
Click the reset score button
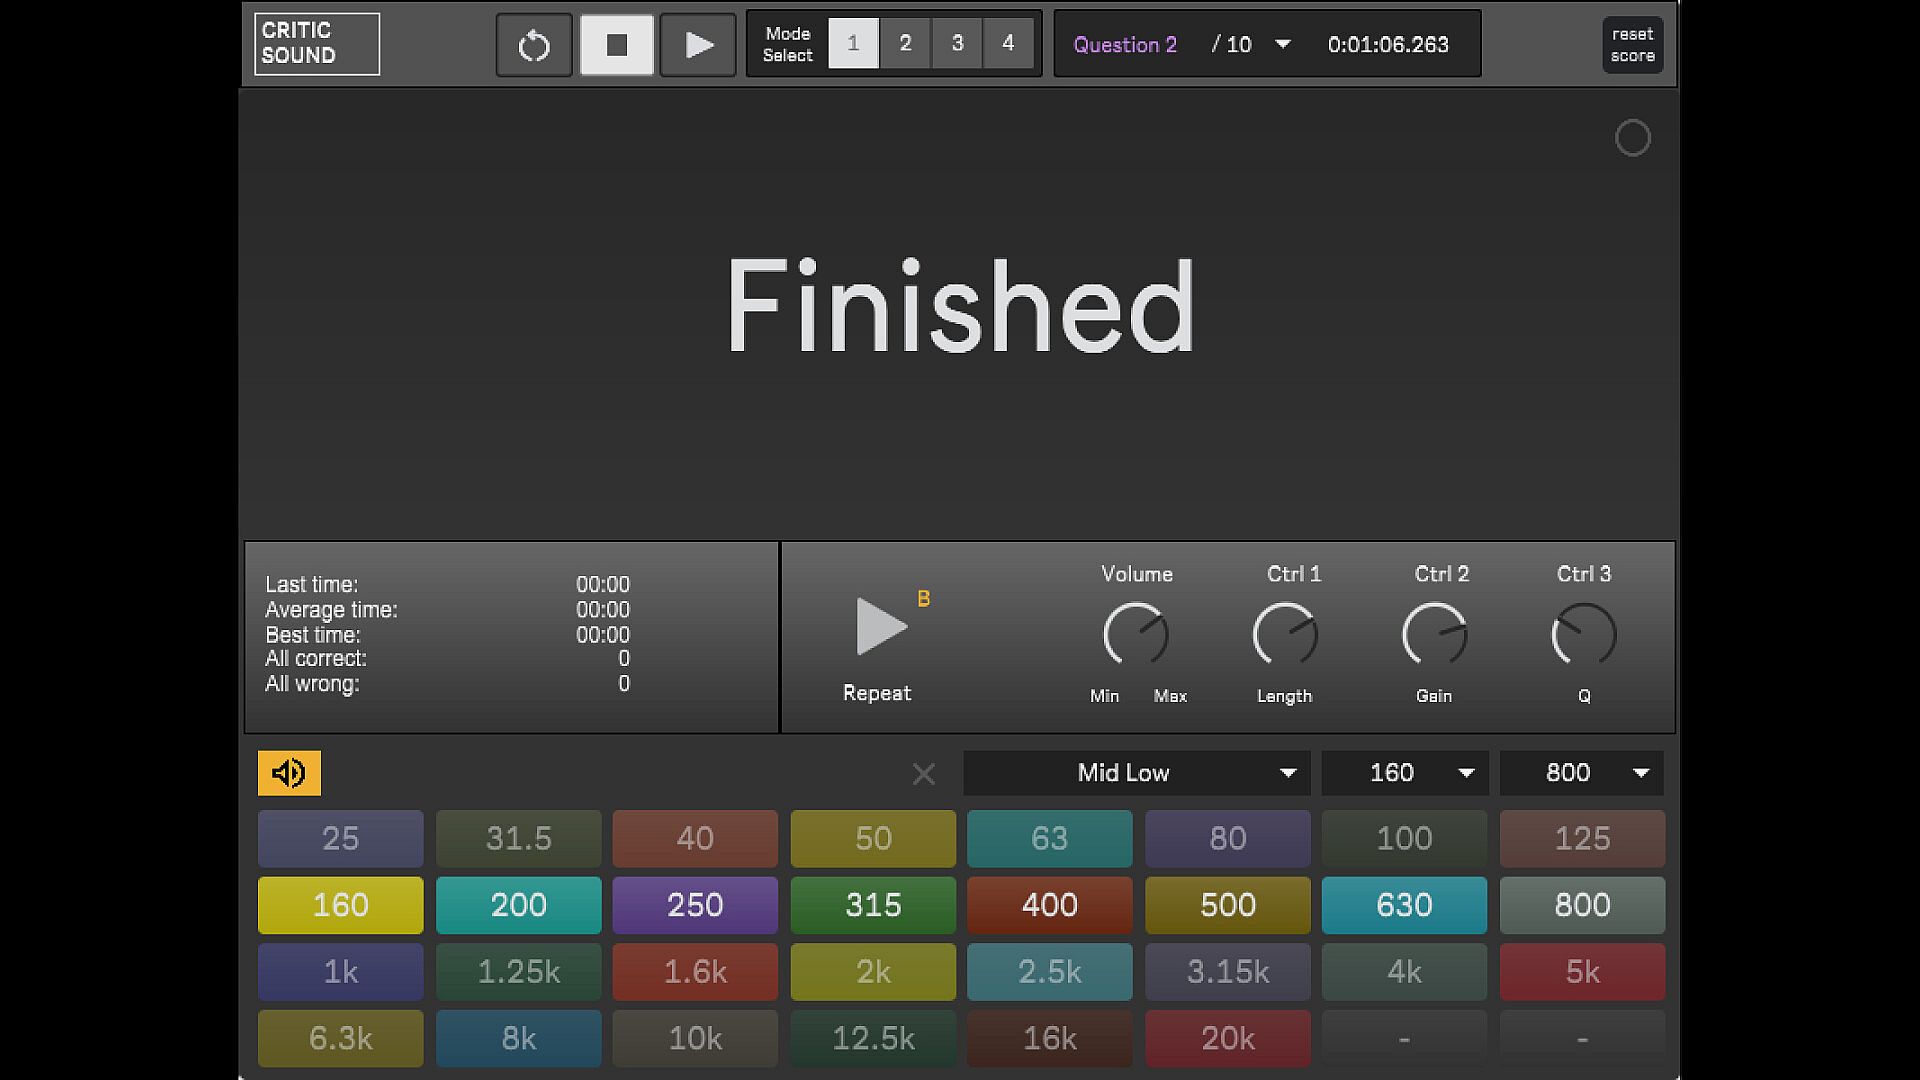coord(1632,45)
